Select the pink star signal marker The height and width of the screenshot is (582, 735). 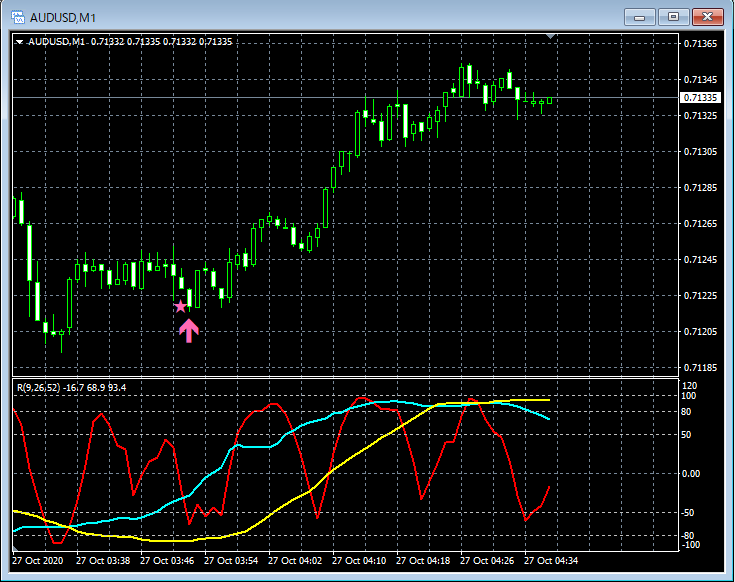pos(180,306)
